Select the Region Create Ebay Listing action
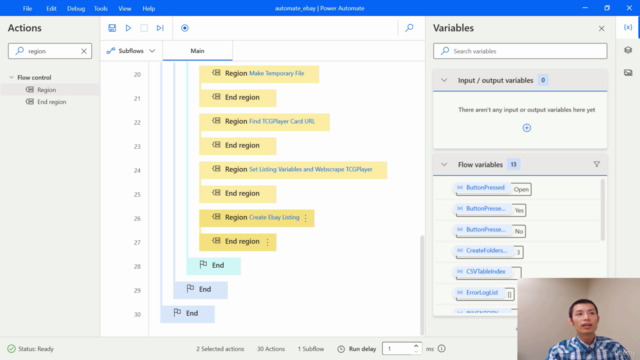The width and height of the screenshot is (640, 360). click(257, 218)
